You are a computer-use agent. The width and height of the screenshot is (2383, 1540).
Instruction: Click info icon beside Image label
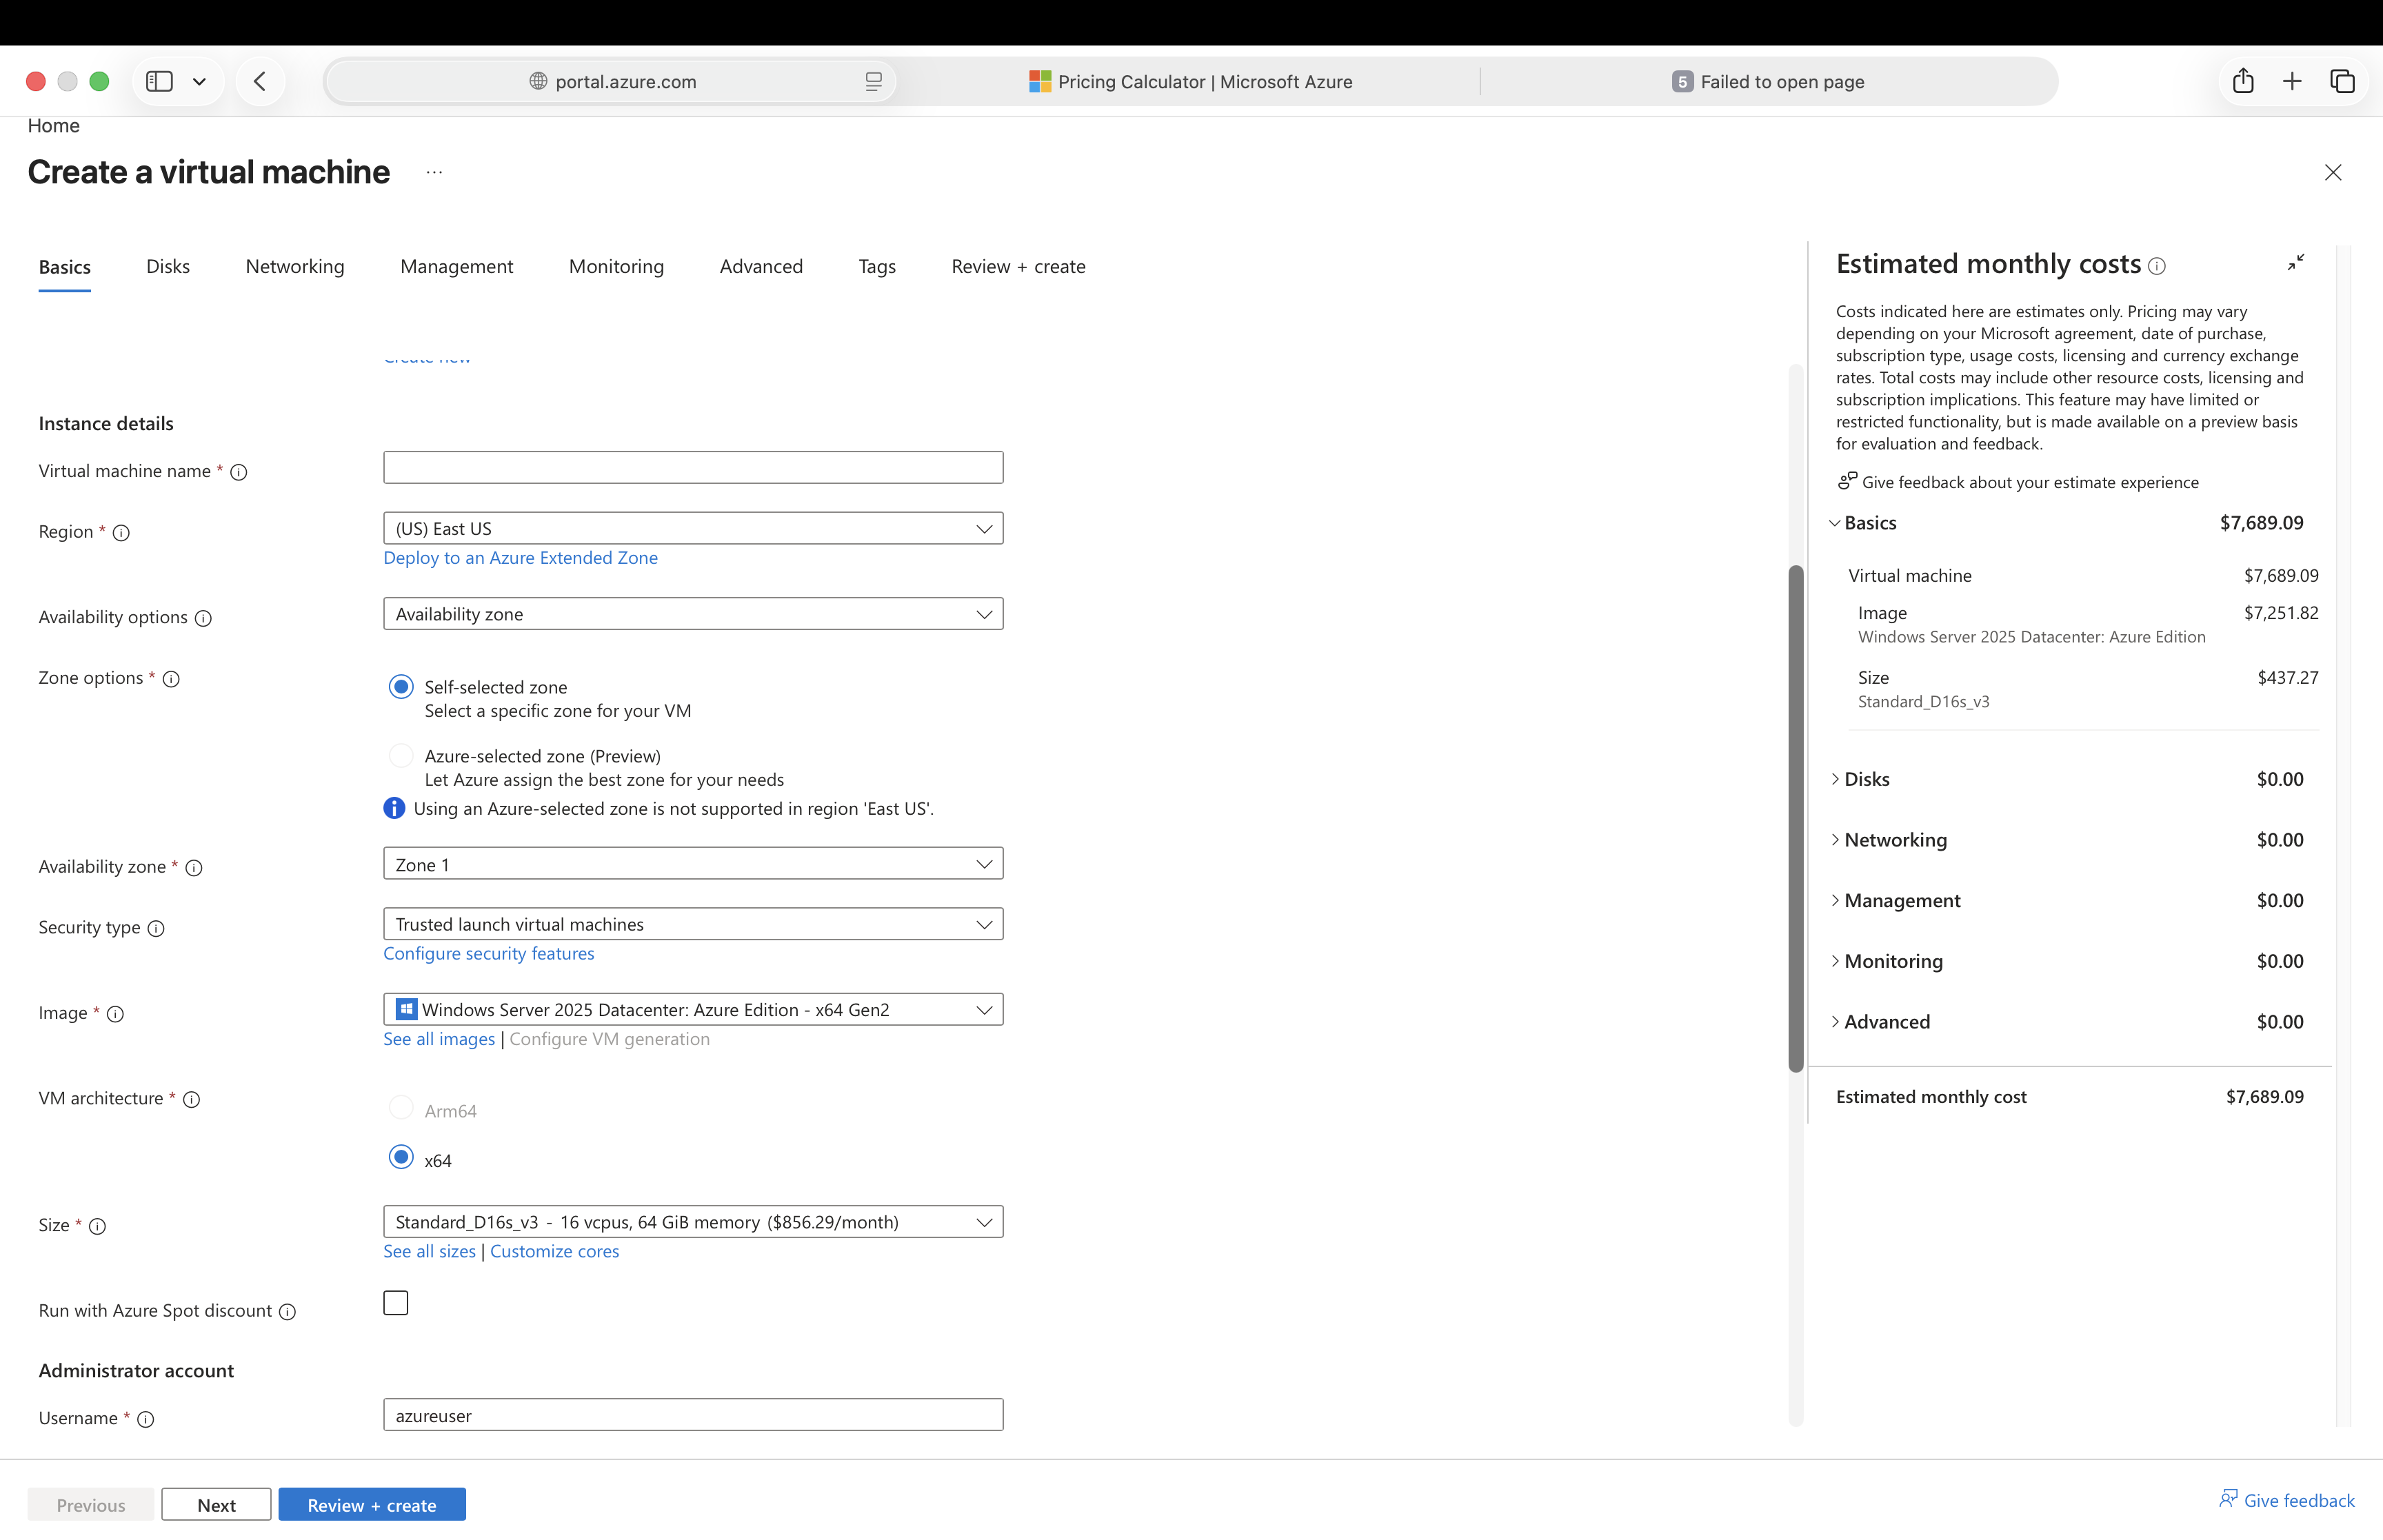(115, 1014)
